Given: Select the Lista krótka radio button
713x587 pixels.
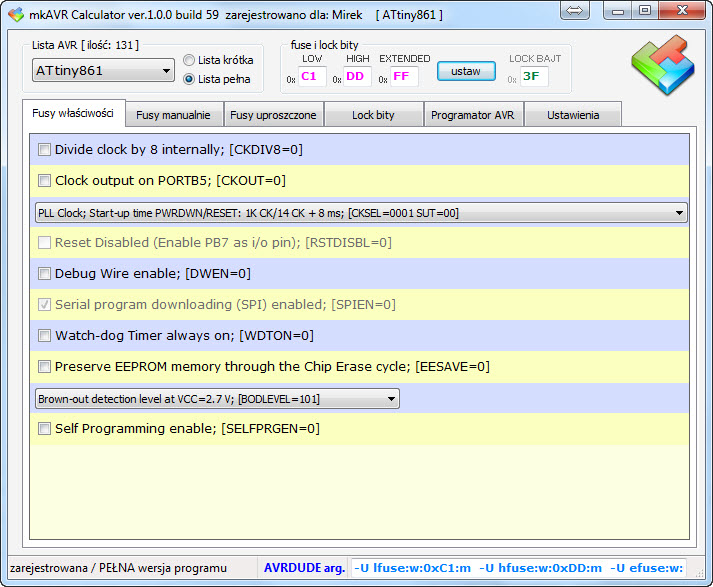Looking at the screenshot, I should [x=189, y=60].
